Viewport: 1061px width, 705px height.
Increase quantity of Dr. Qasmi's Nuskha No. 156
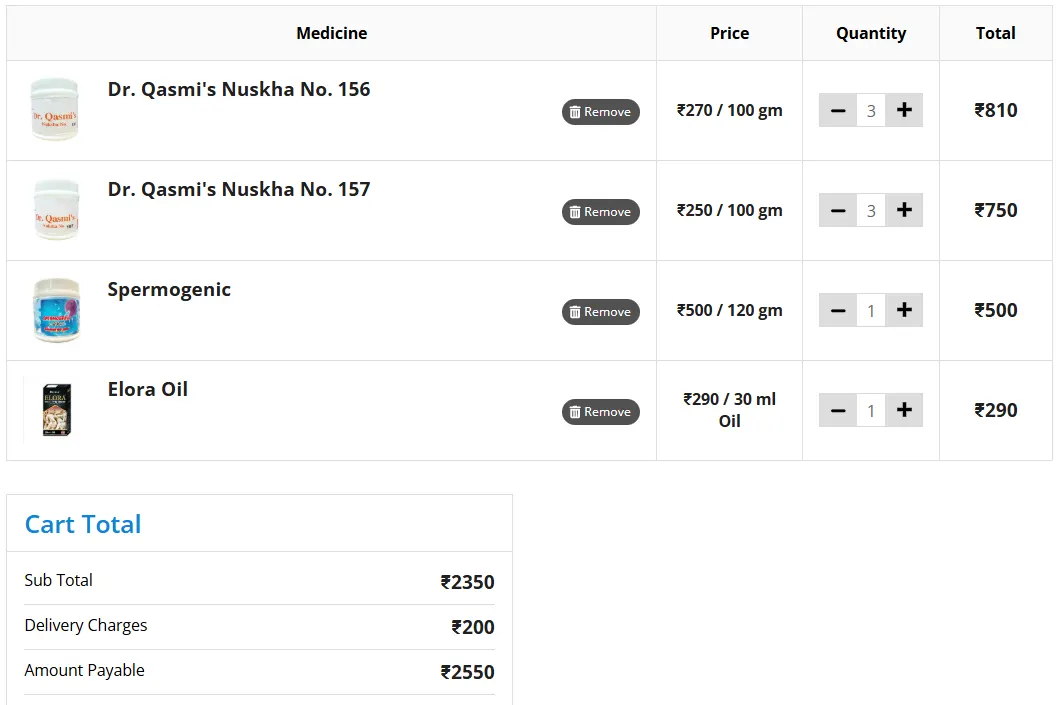[904, 110]
